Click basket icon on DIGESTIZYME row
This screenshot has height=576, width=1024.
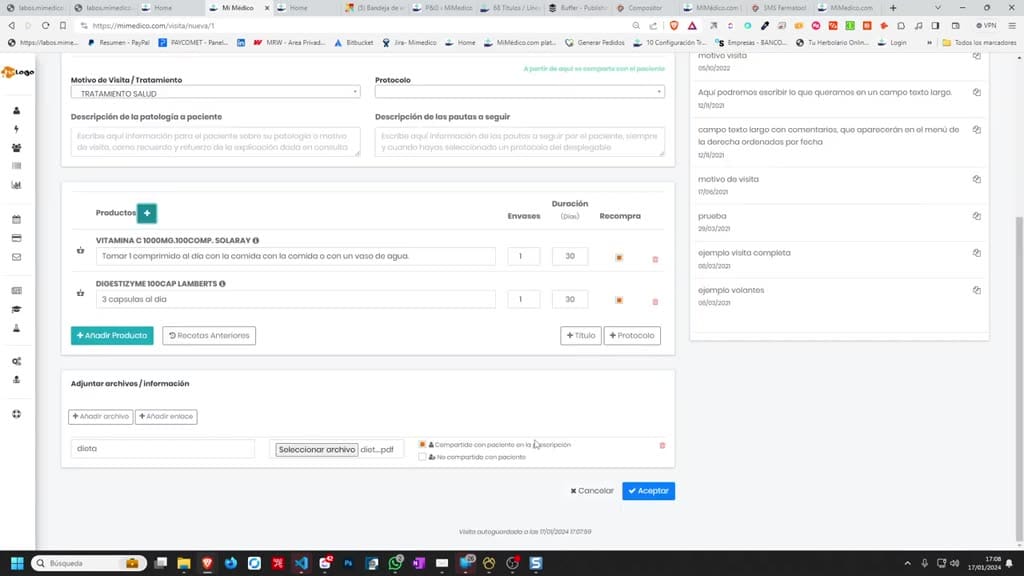coord(80,293)
